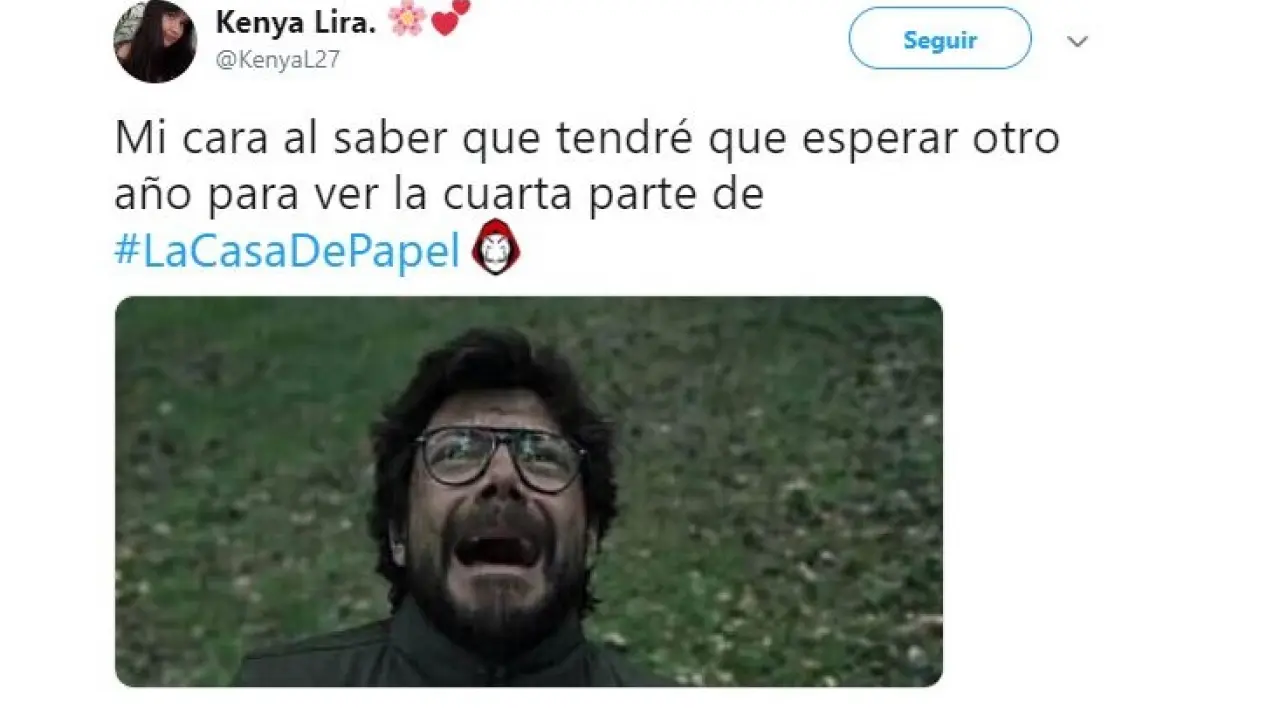The width and height of the screenshot is (1280, 720).
Task: Follow the account with the Seguir button
Action: (x=940, y=39)
